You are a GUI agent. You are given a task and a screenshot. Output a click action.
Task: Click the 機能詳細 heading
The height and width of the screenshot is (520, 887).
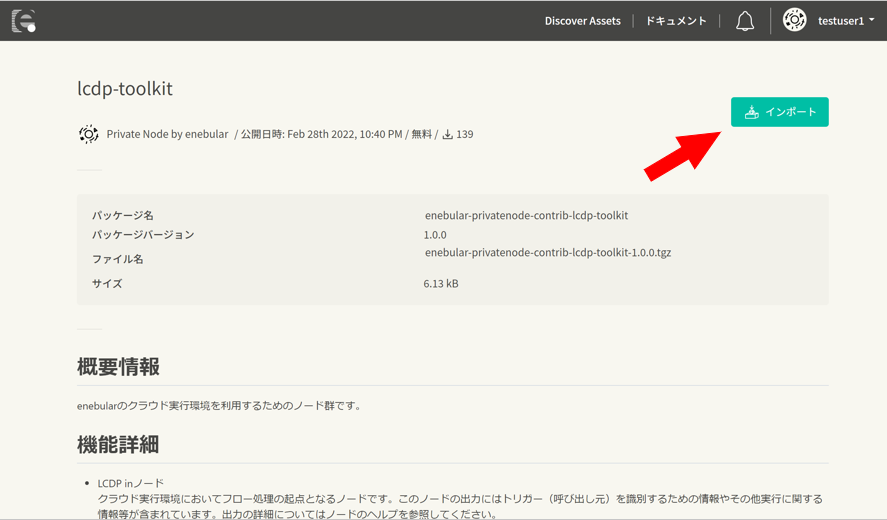pos(118,445)
